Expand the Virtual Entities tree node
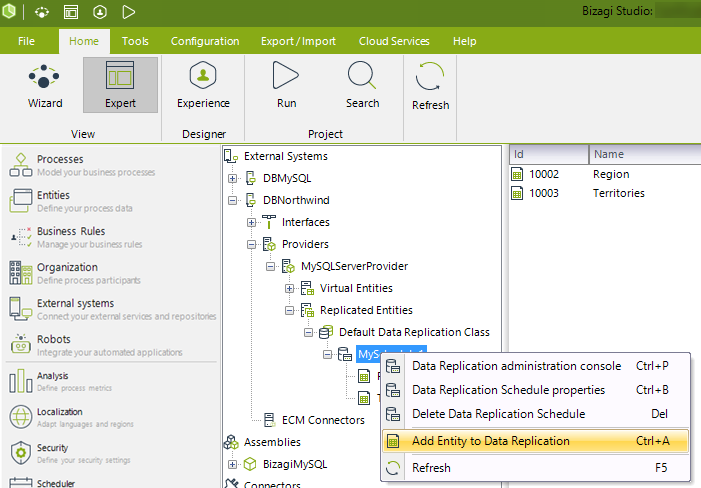This screenshot has height=488, width=701. [290, 288]
